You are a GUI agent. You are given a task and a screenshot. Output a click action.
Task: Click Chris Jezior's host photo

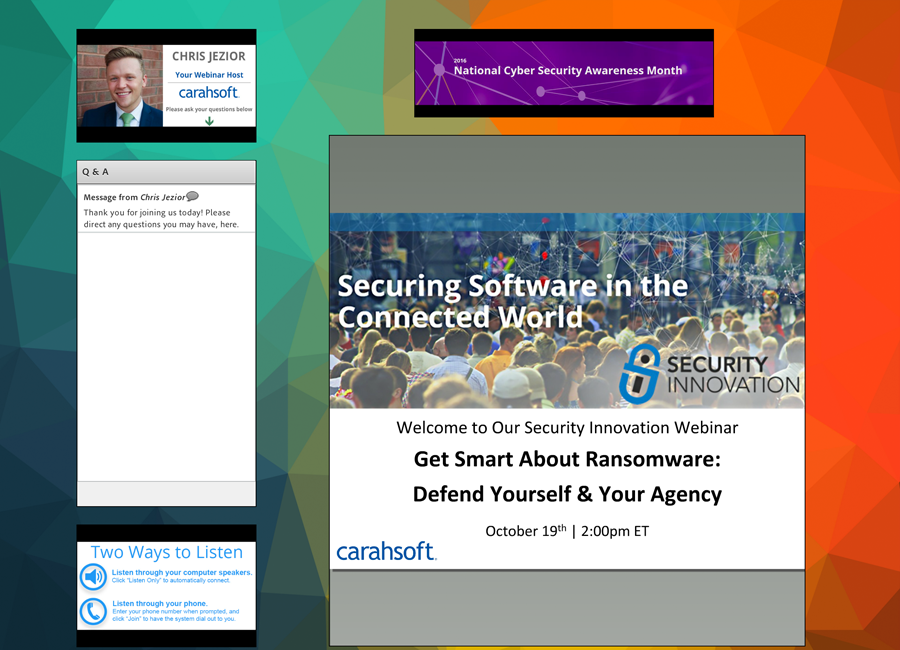pos(120,86)
